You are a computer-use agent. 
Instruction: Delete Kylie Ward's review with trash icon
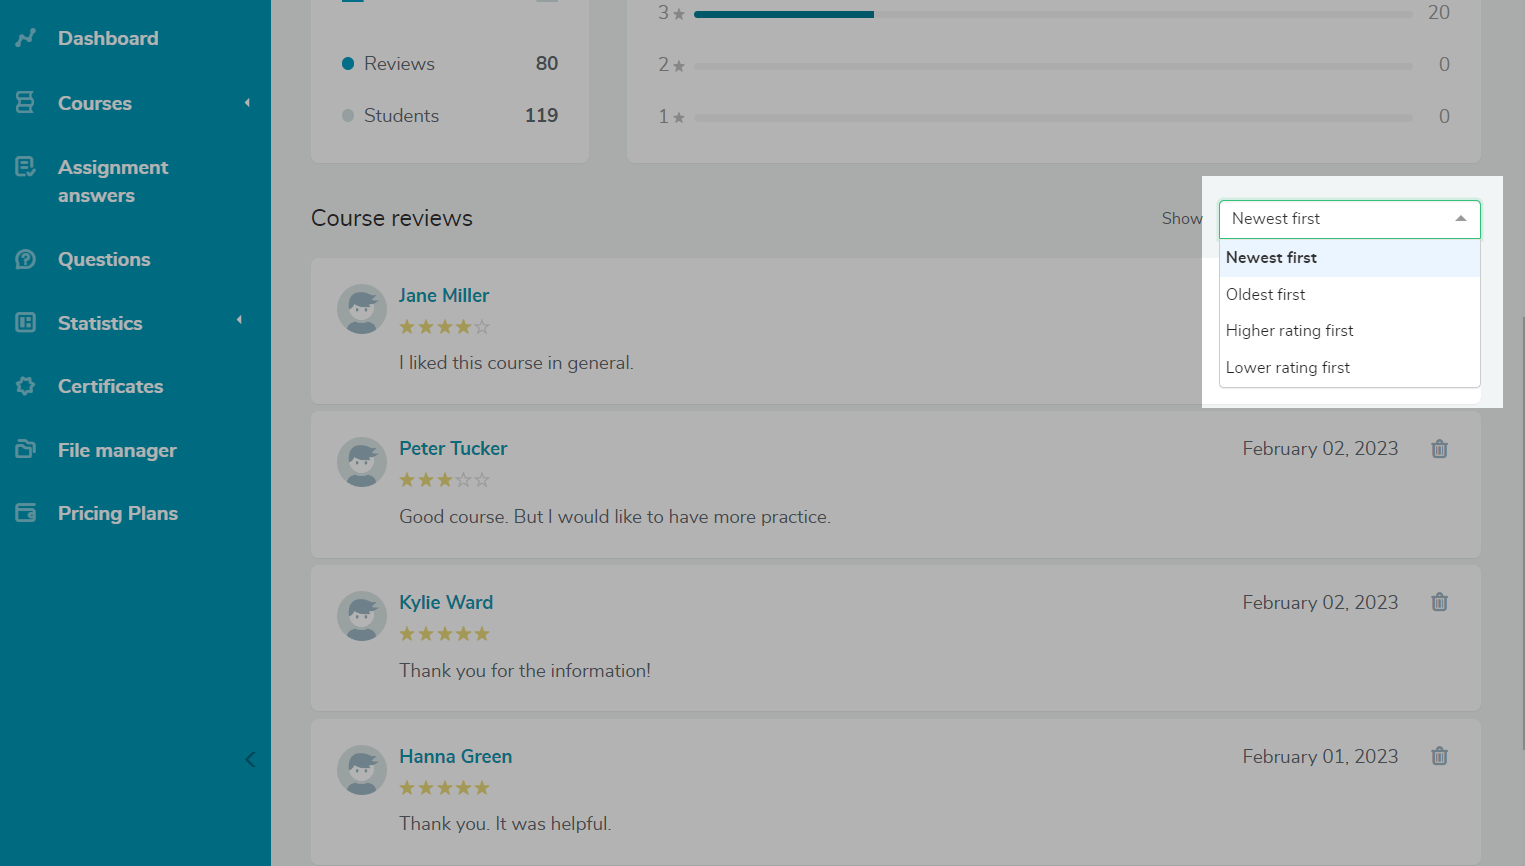tap(1439, 602)
